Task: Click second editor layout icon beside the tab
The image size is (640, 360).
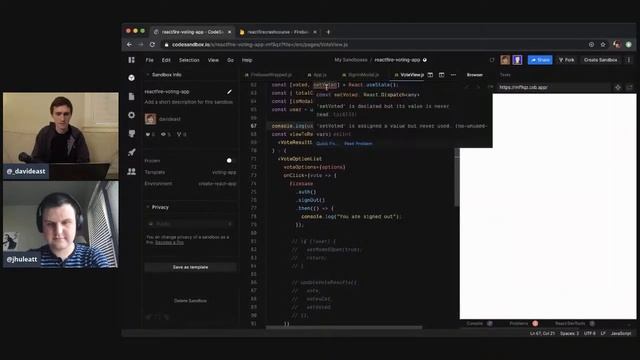Action: tap(442, 75)
